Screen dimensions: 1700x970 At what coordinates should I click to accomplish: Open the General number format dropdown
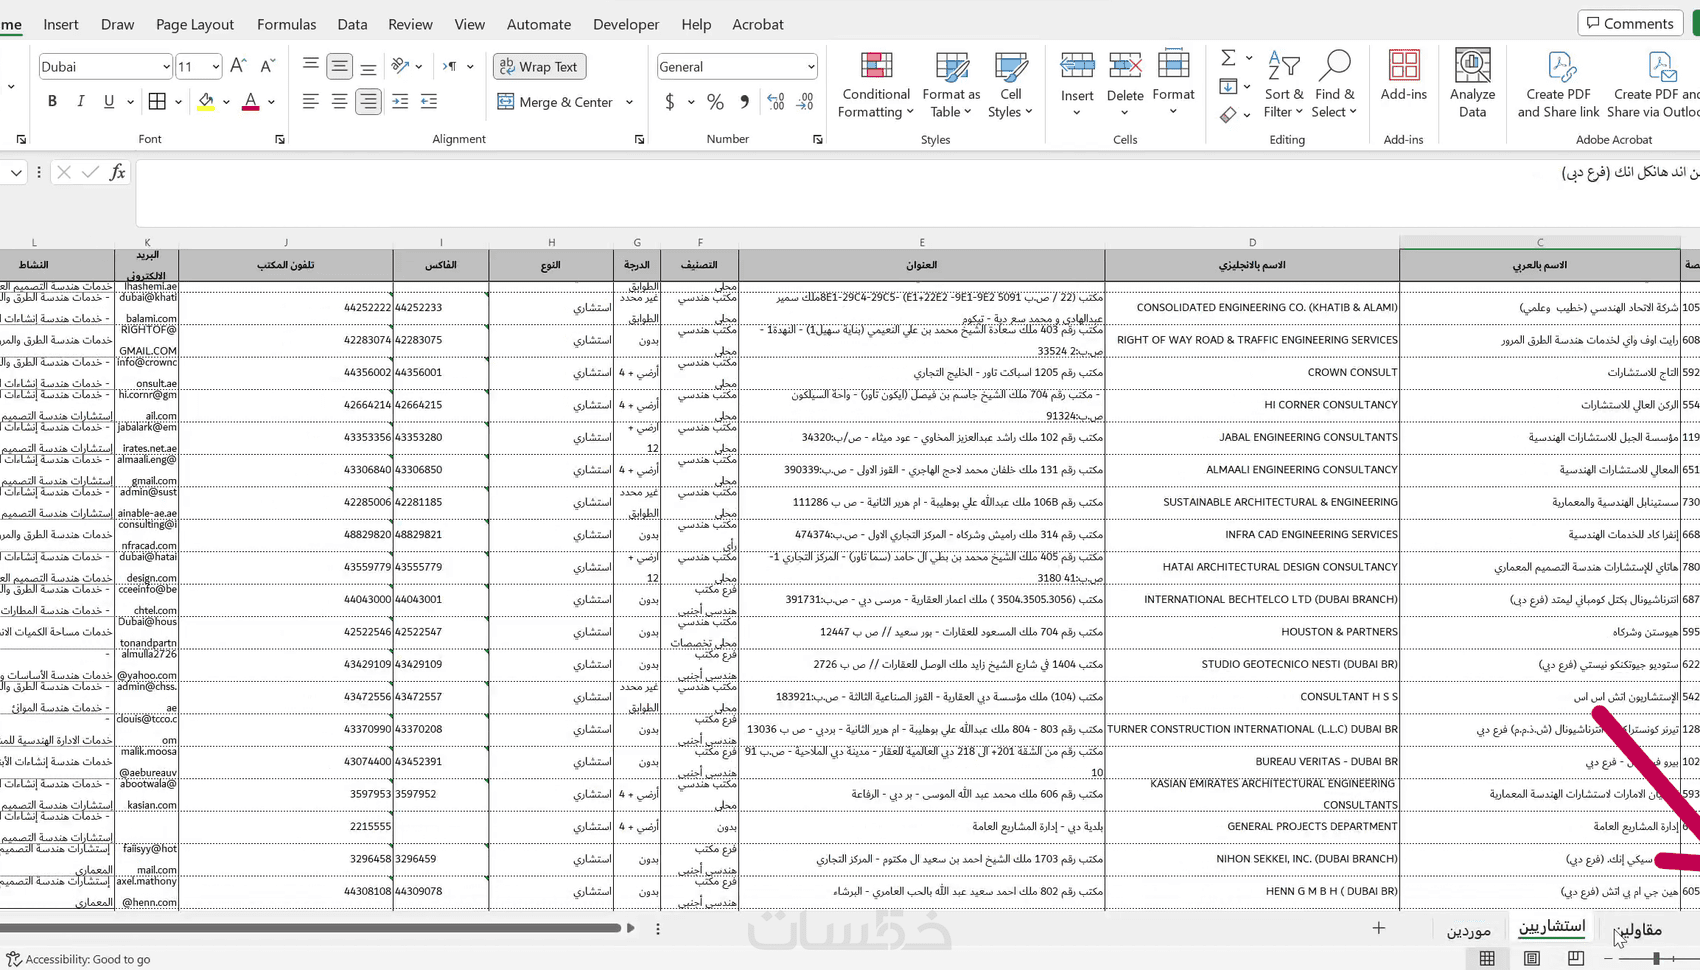point(810,67)
